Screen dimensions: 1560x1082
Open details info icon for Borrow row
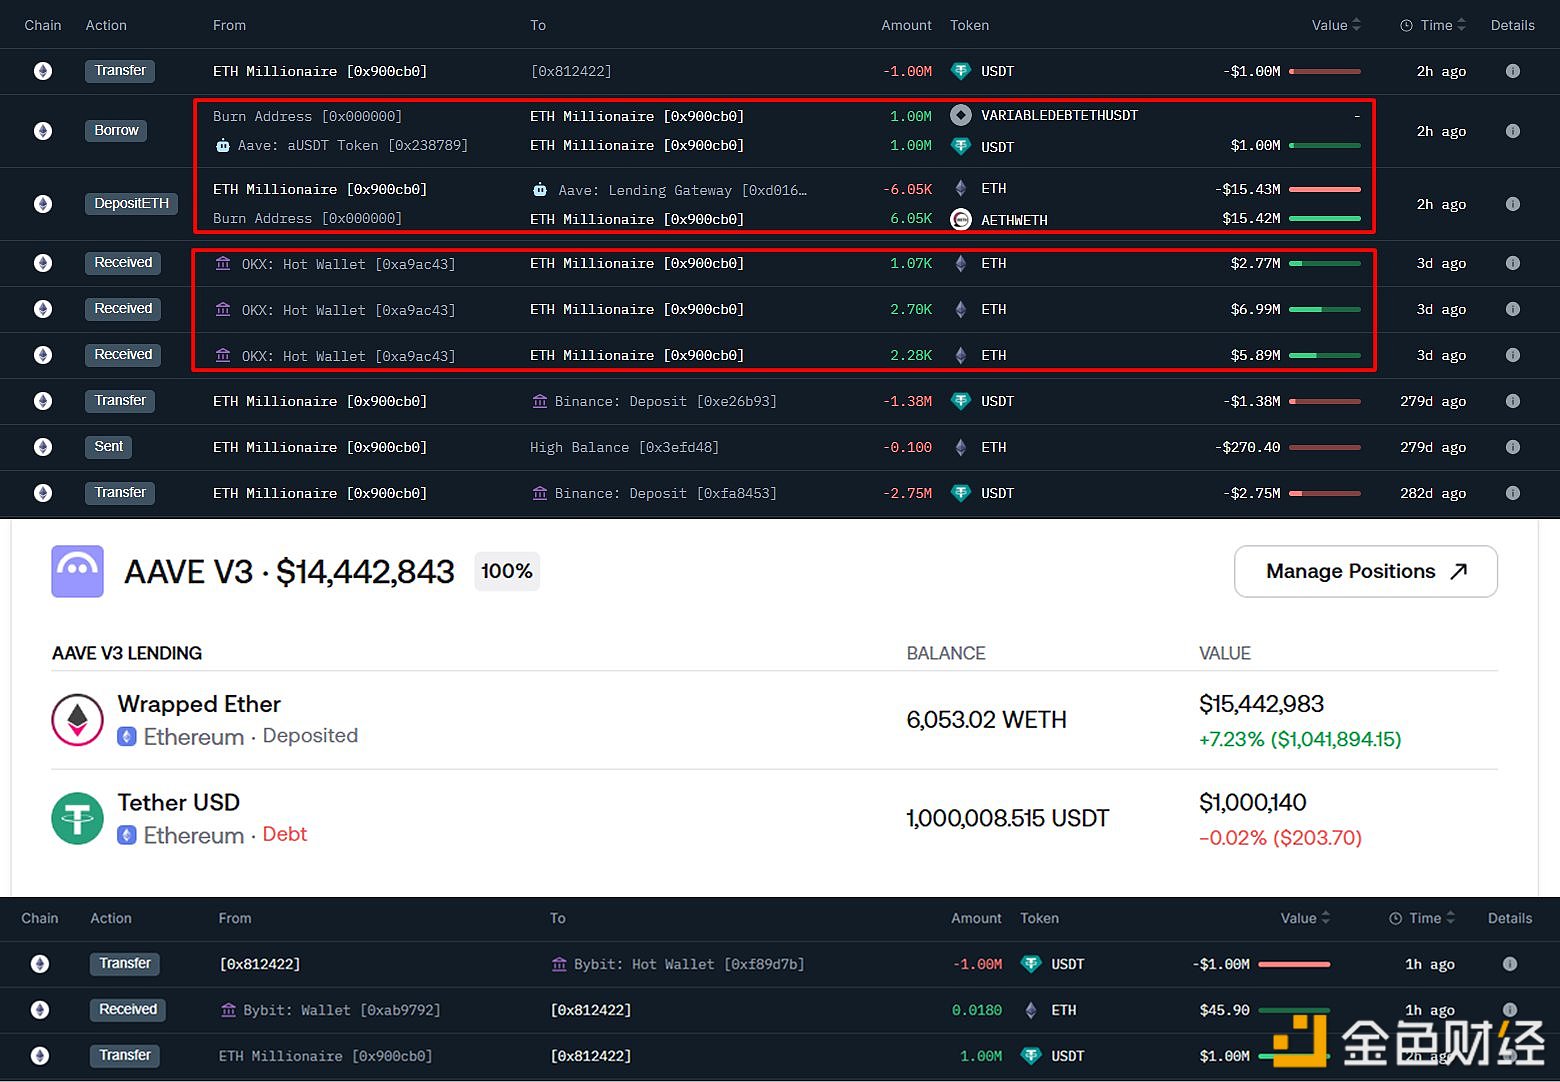pos(1512,131)
